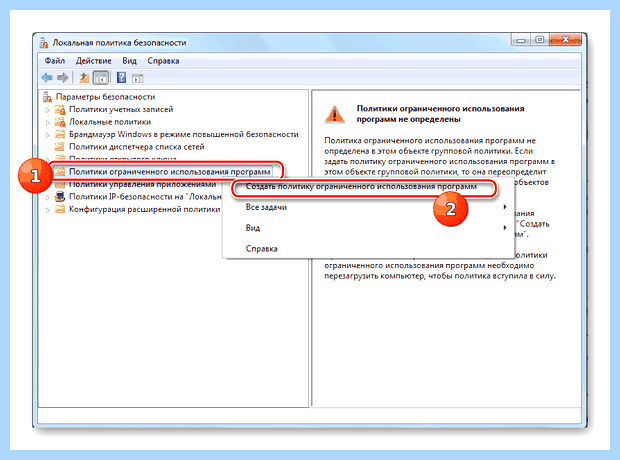
Task: Click the Конфигурация расширенной политики folder icon
Action: [x=60, y=209]
